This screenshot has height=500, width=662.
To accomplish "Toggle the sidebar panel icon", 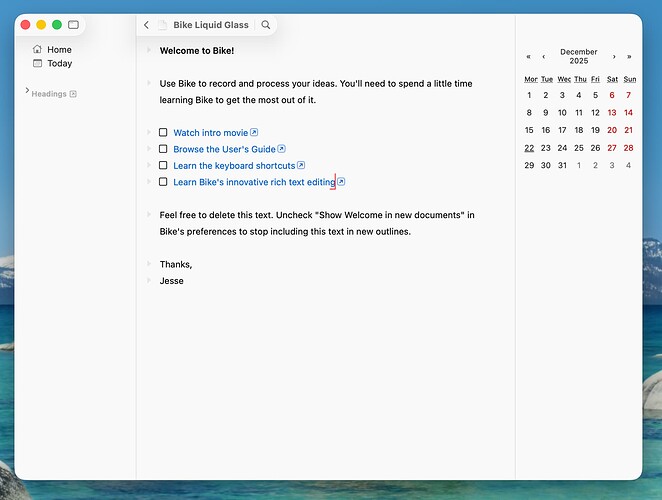I will 73,24.
